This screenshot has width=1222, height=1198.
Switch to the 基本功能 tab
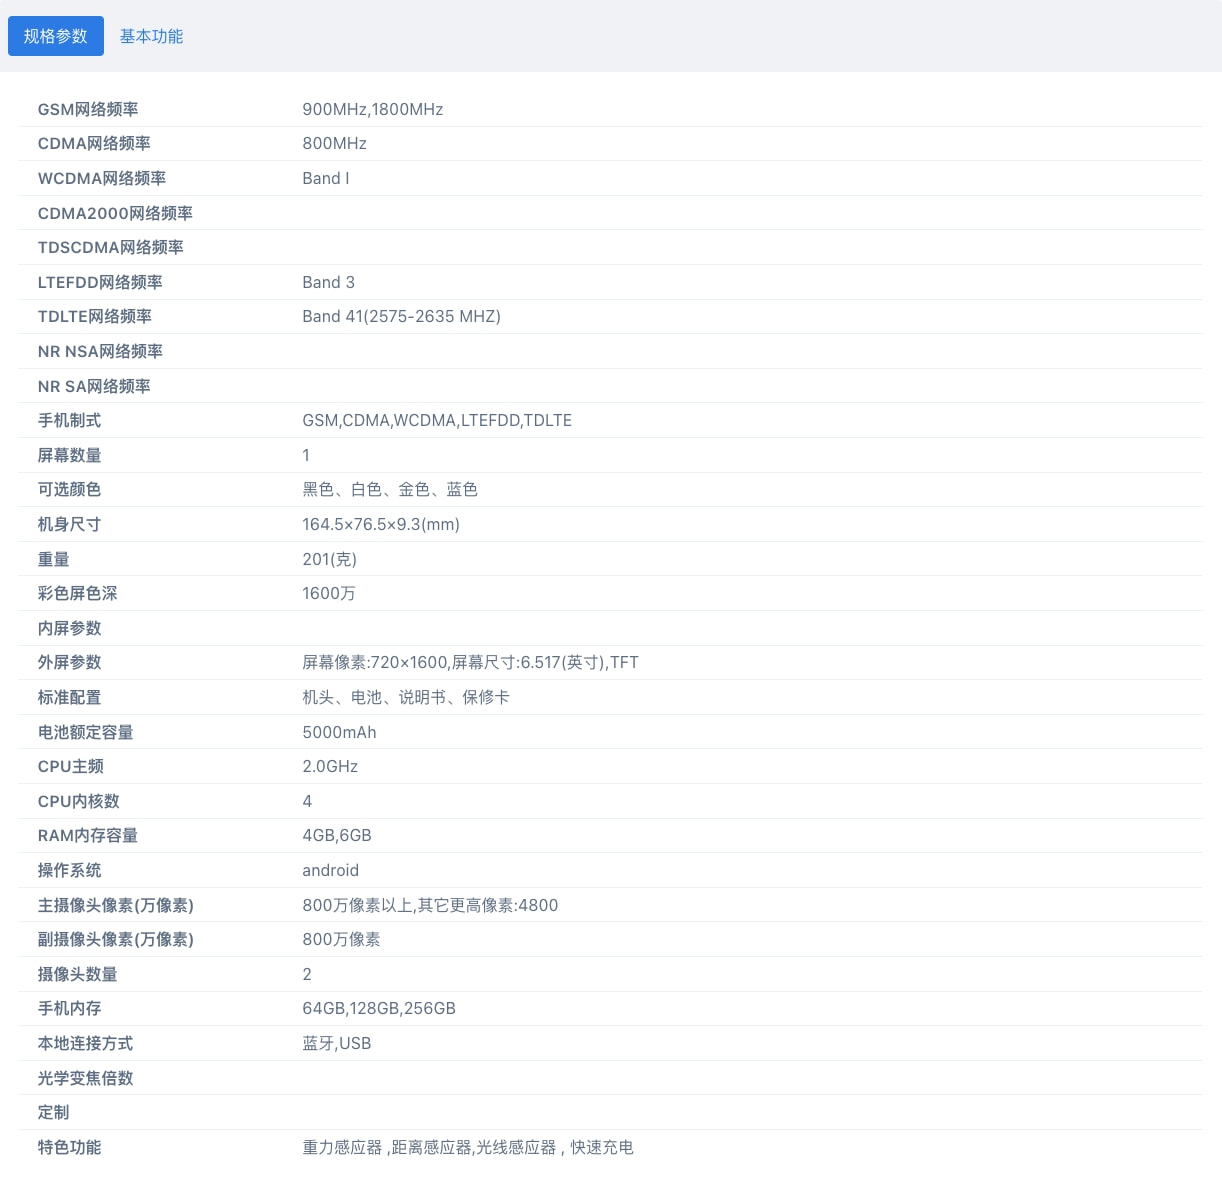click(x=151, y=35)
